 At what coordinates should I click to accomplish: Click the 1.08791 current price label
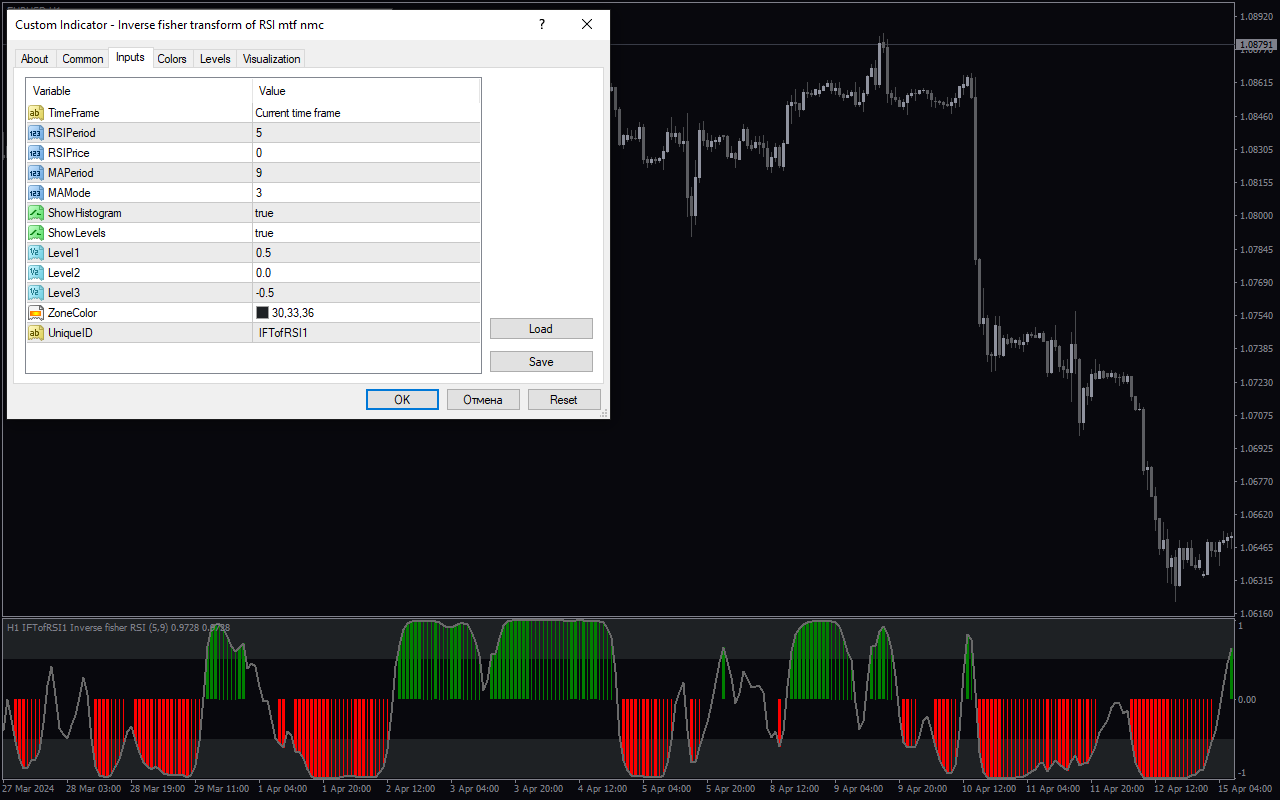[1257, 45]
